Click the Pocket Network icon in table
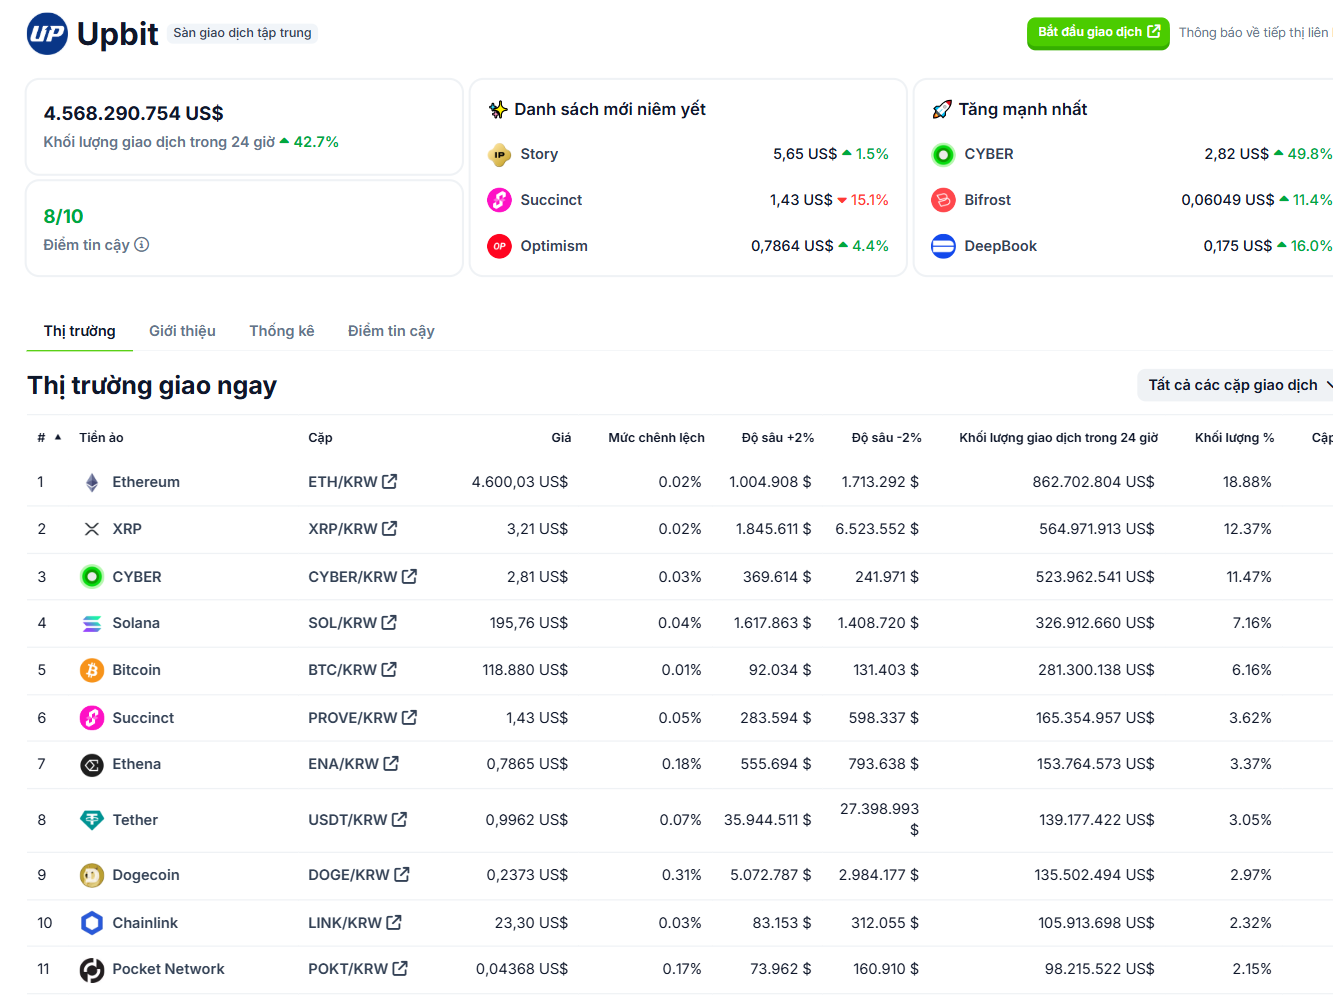The height and width of the screenshot is (1001, 1333). (x=92, y=970)
